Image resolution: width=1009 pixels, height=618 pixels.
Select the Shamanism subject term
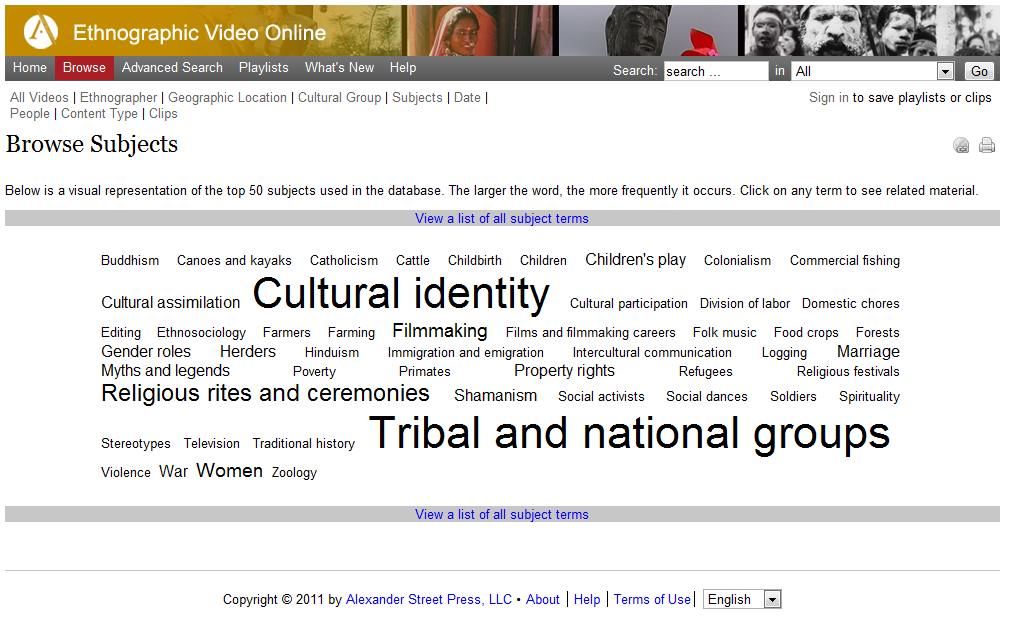click(495, 396)
